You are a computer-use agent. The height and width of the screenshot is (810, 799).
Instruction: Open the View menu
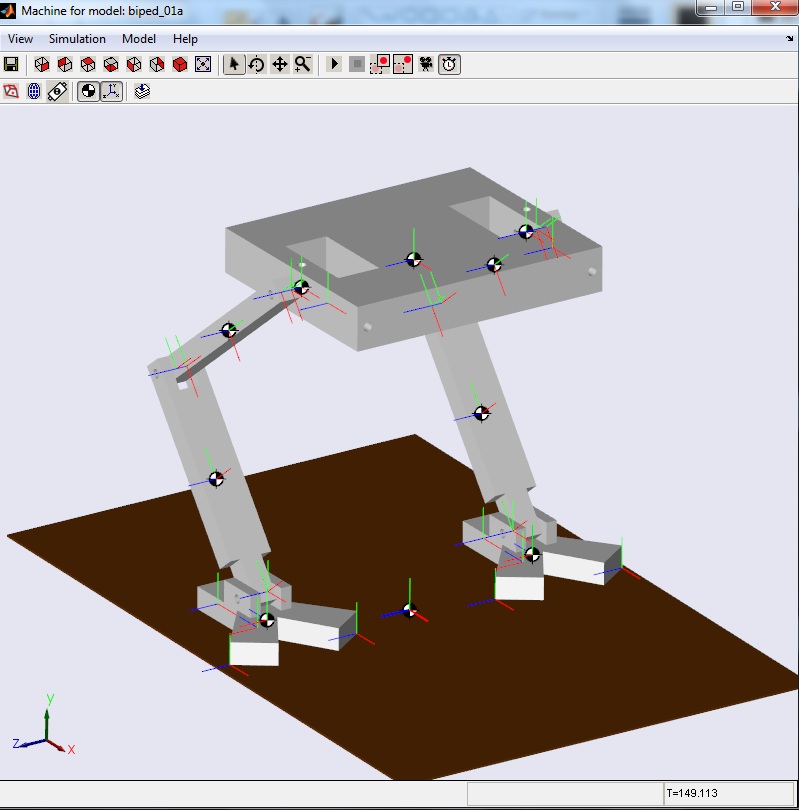pos(20,39)
